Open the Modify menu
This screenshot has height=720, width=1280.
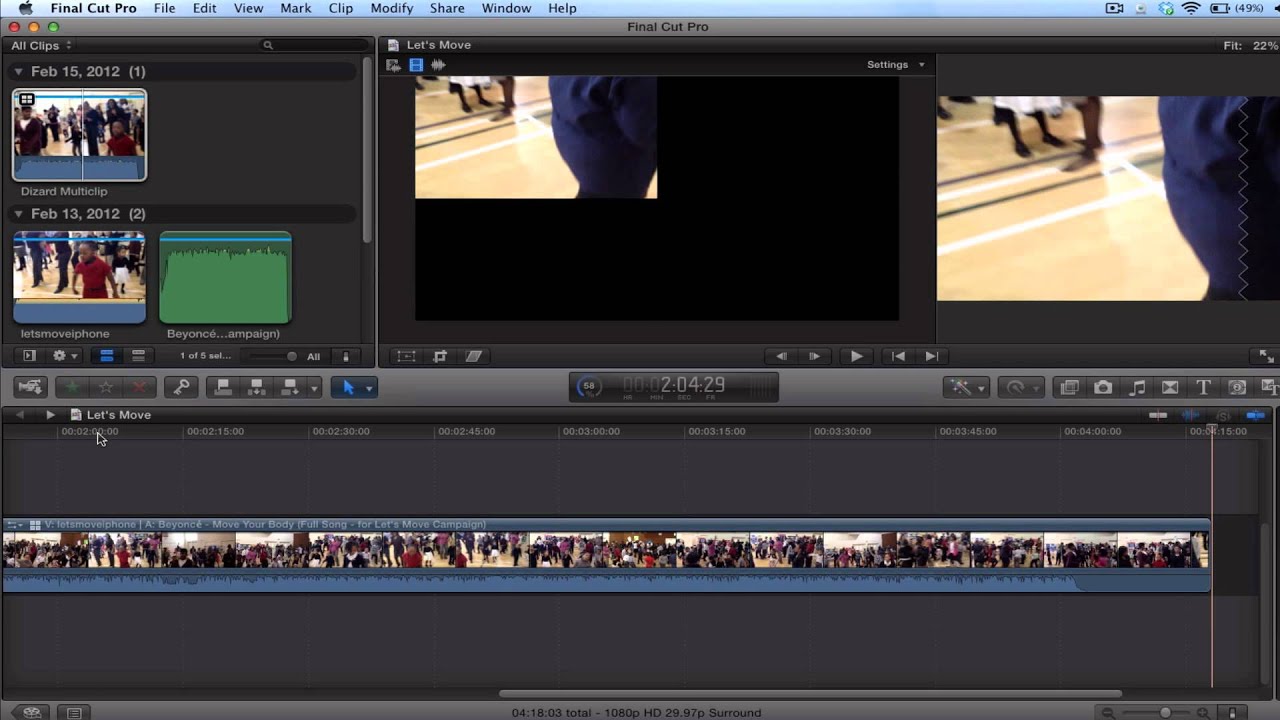click(x=391, y=8)
